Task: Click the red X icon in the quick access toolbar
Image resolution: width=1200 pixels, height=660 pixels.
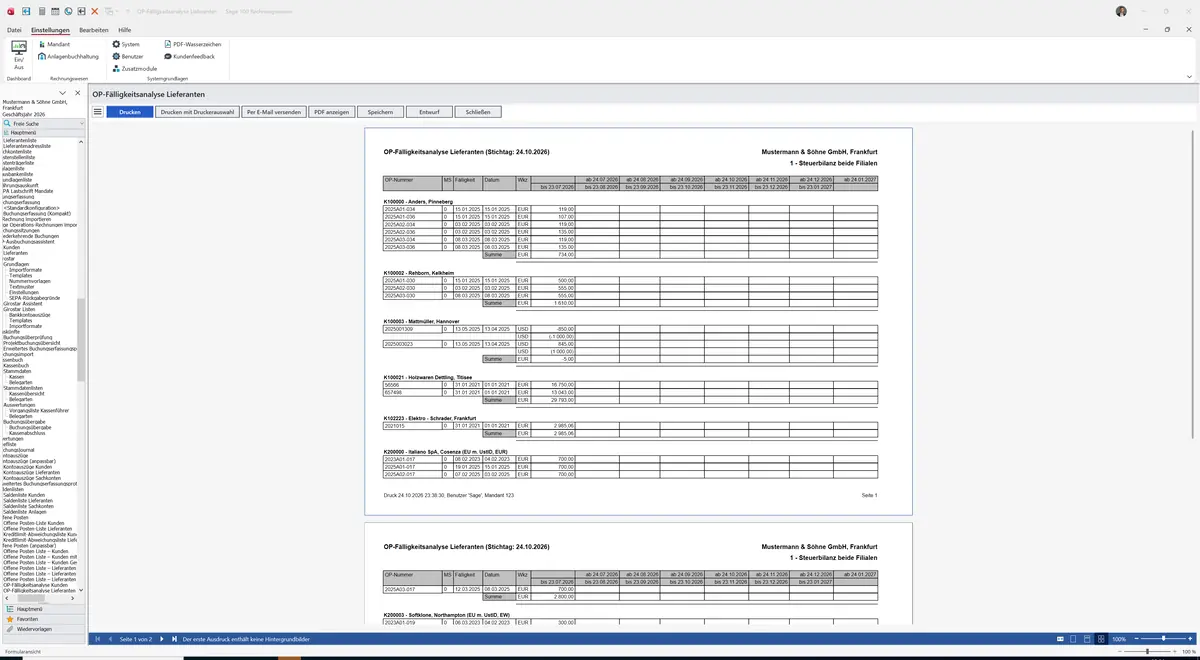Action: [94, 10]
